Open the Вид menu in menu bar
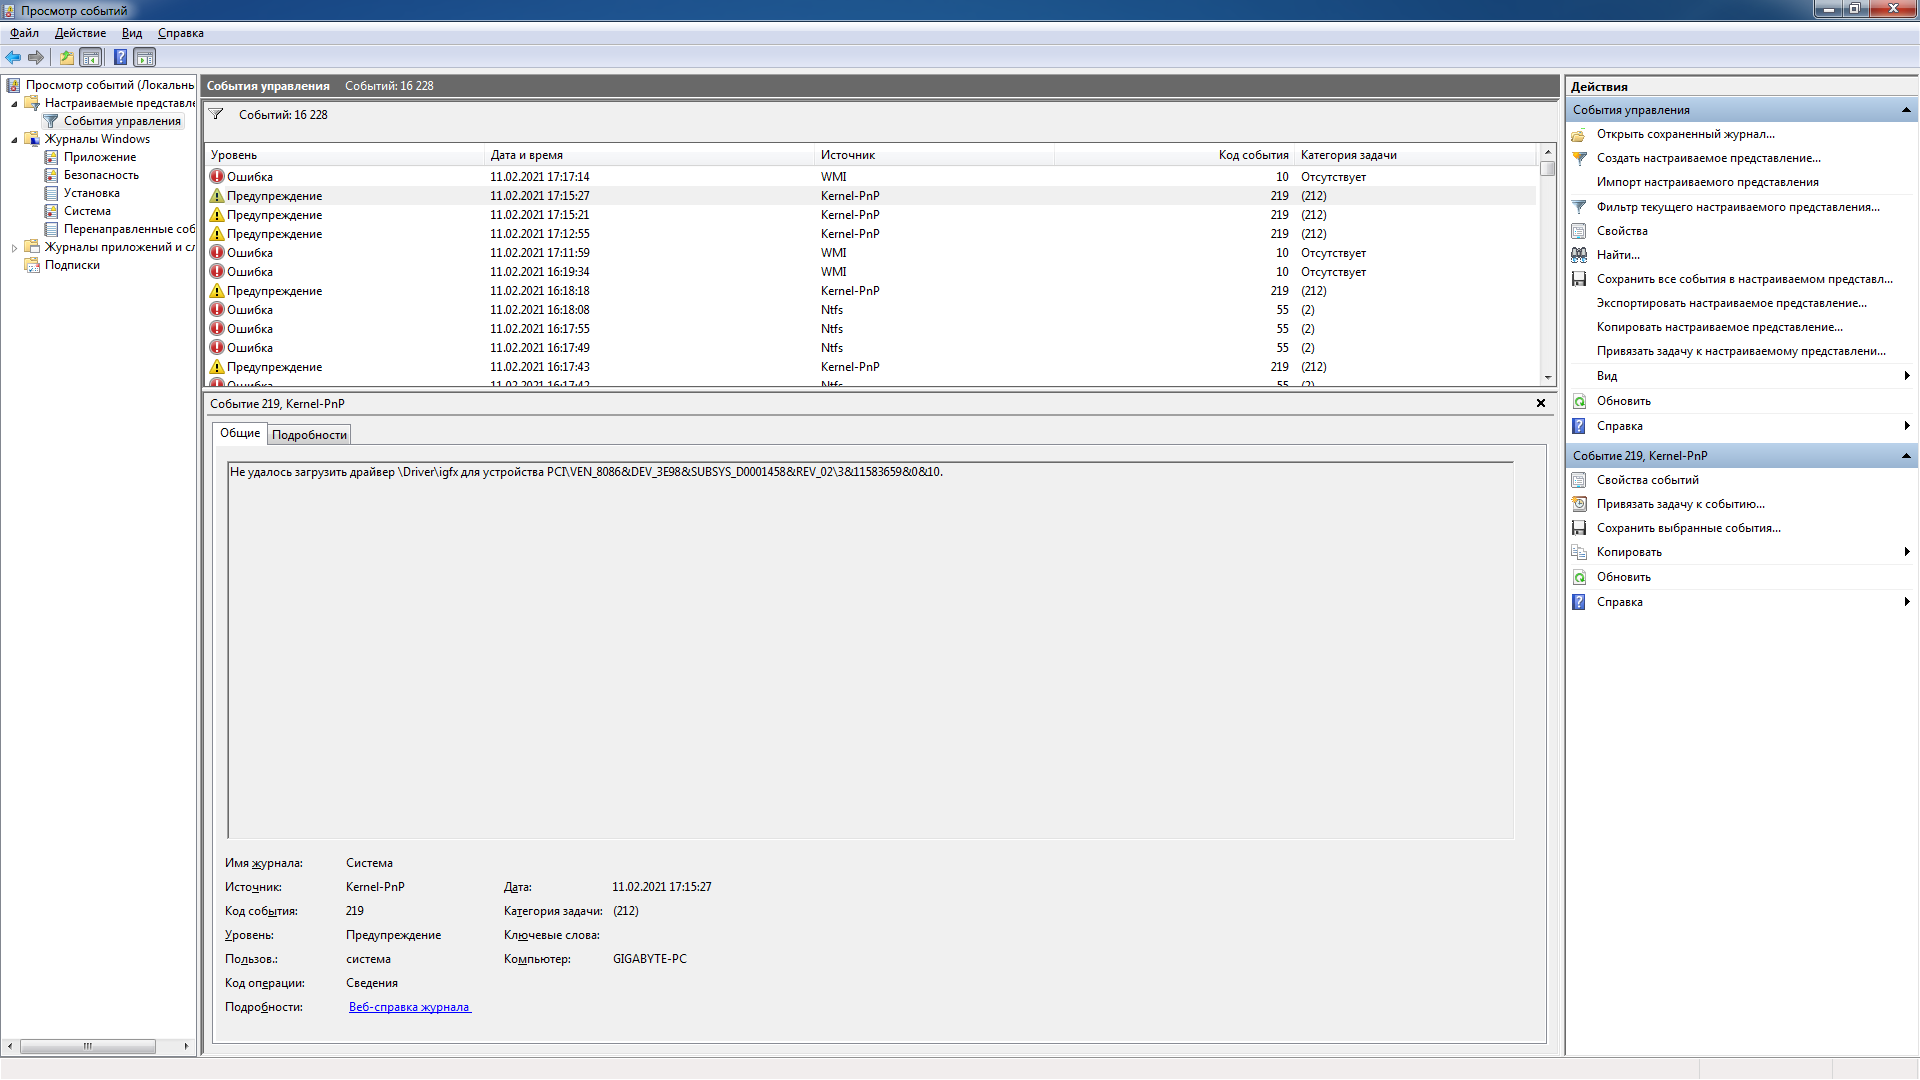This screenshot has height=1080, width=1920. 132,33
